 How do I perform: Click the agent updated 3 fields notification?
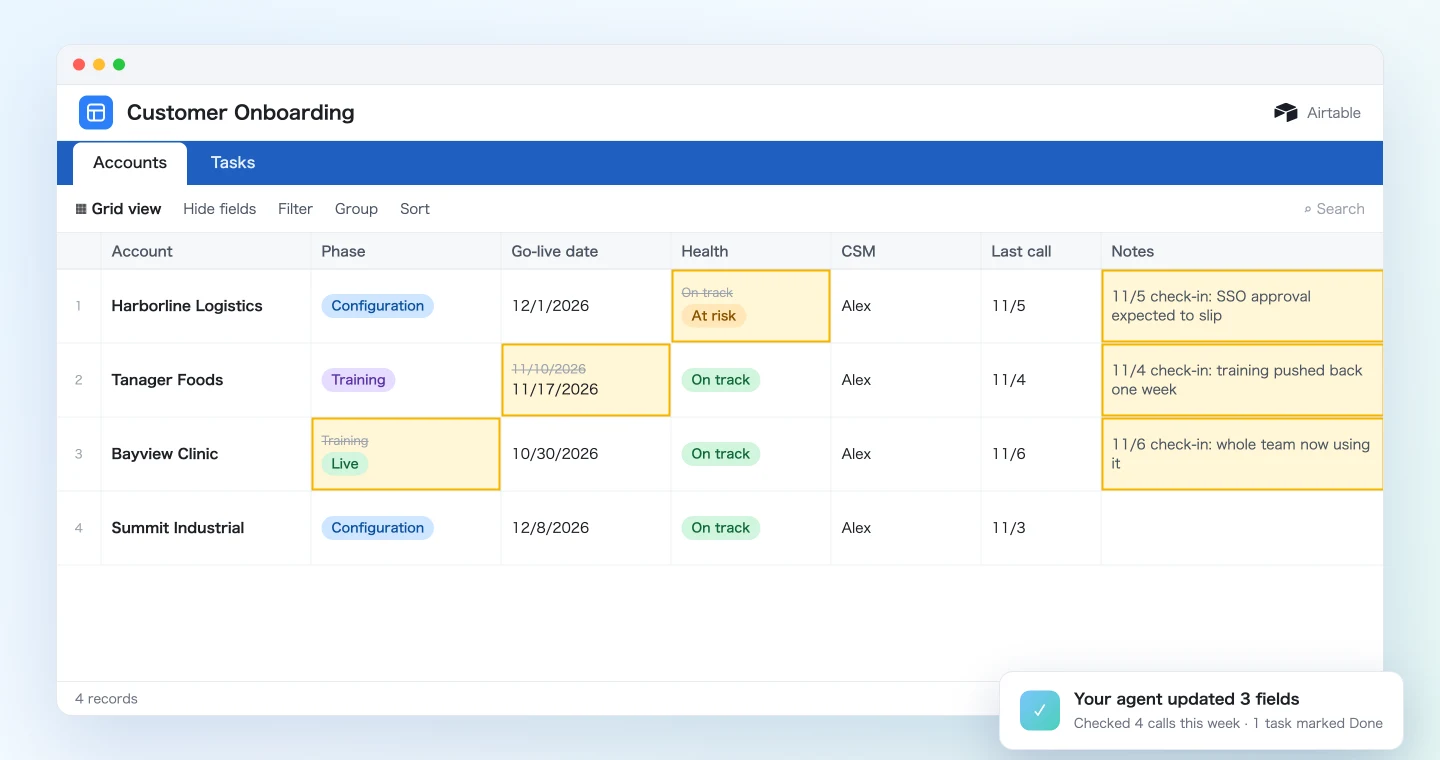(x=1201, y=710)
